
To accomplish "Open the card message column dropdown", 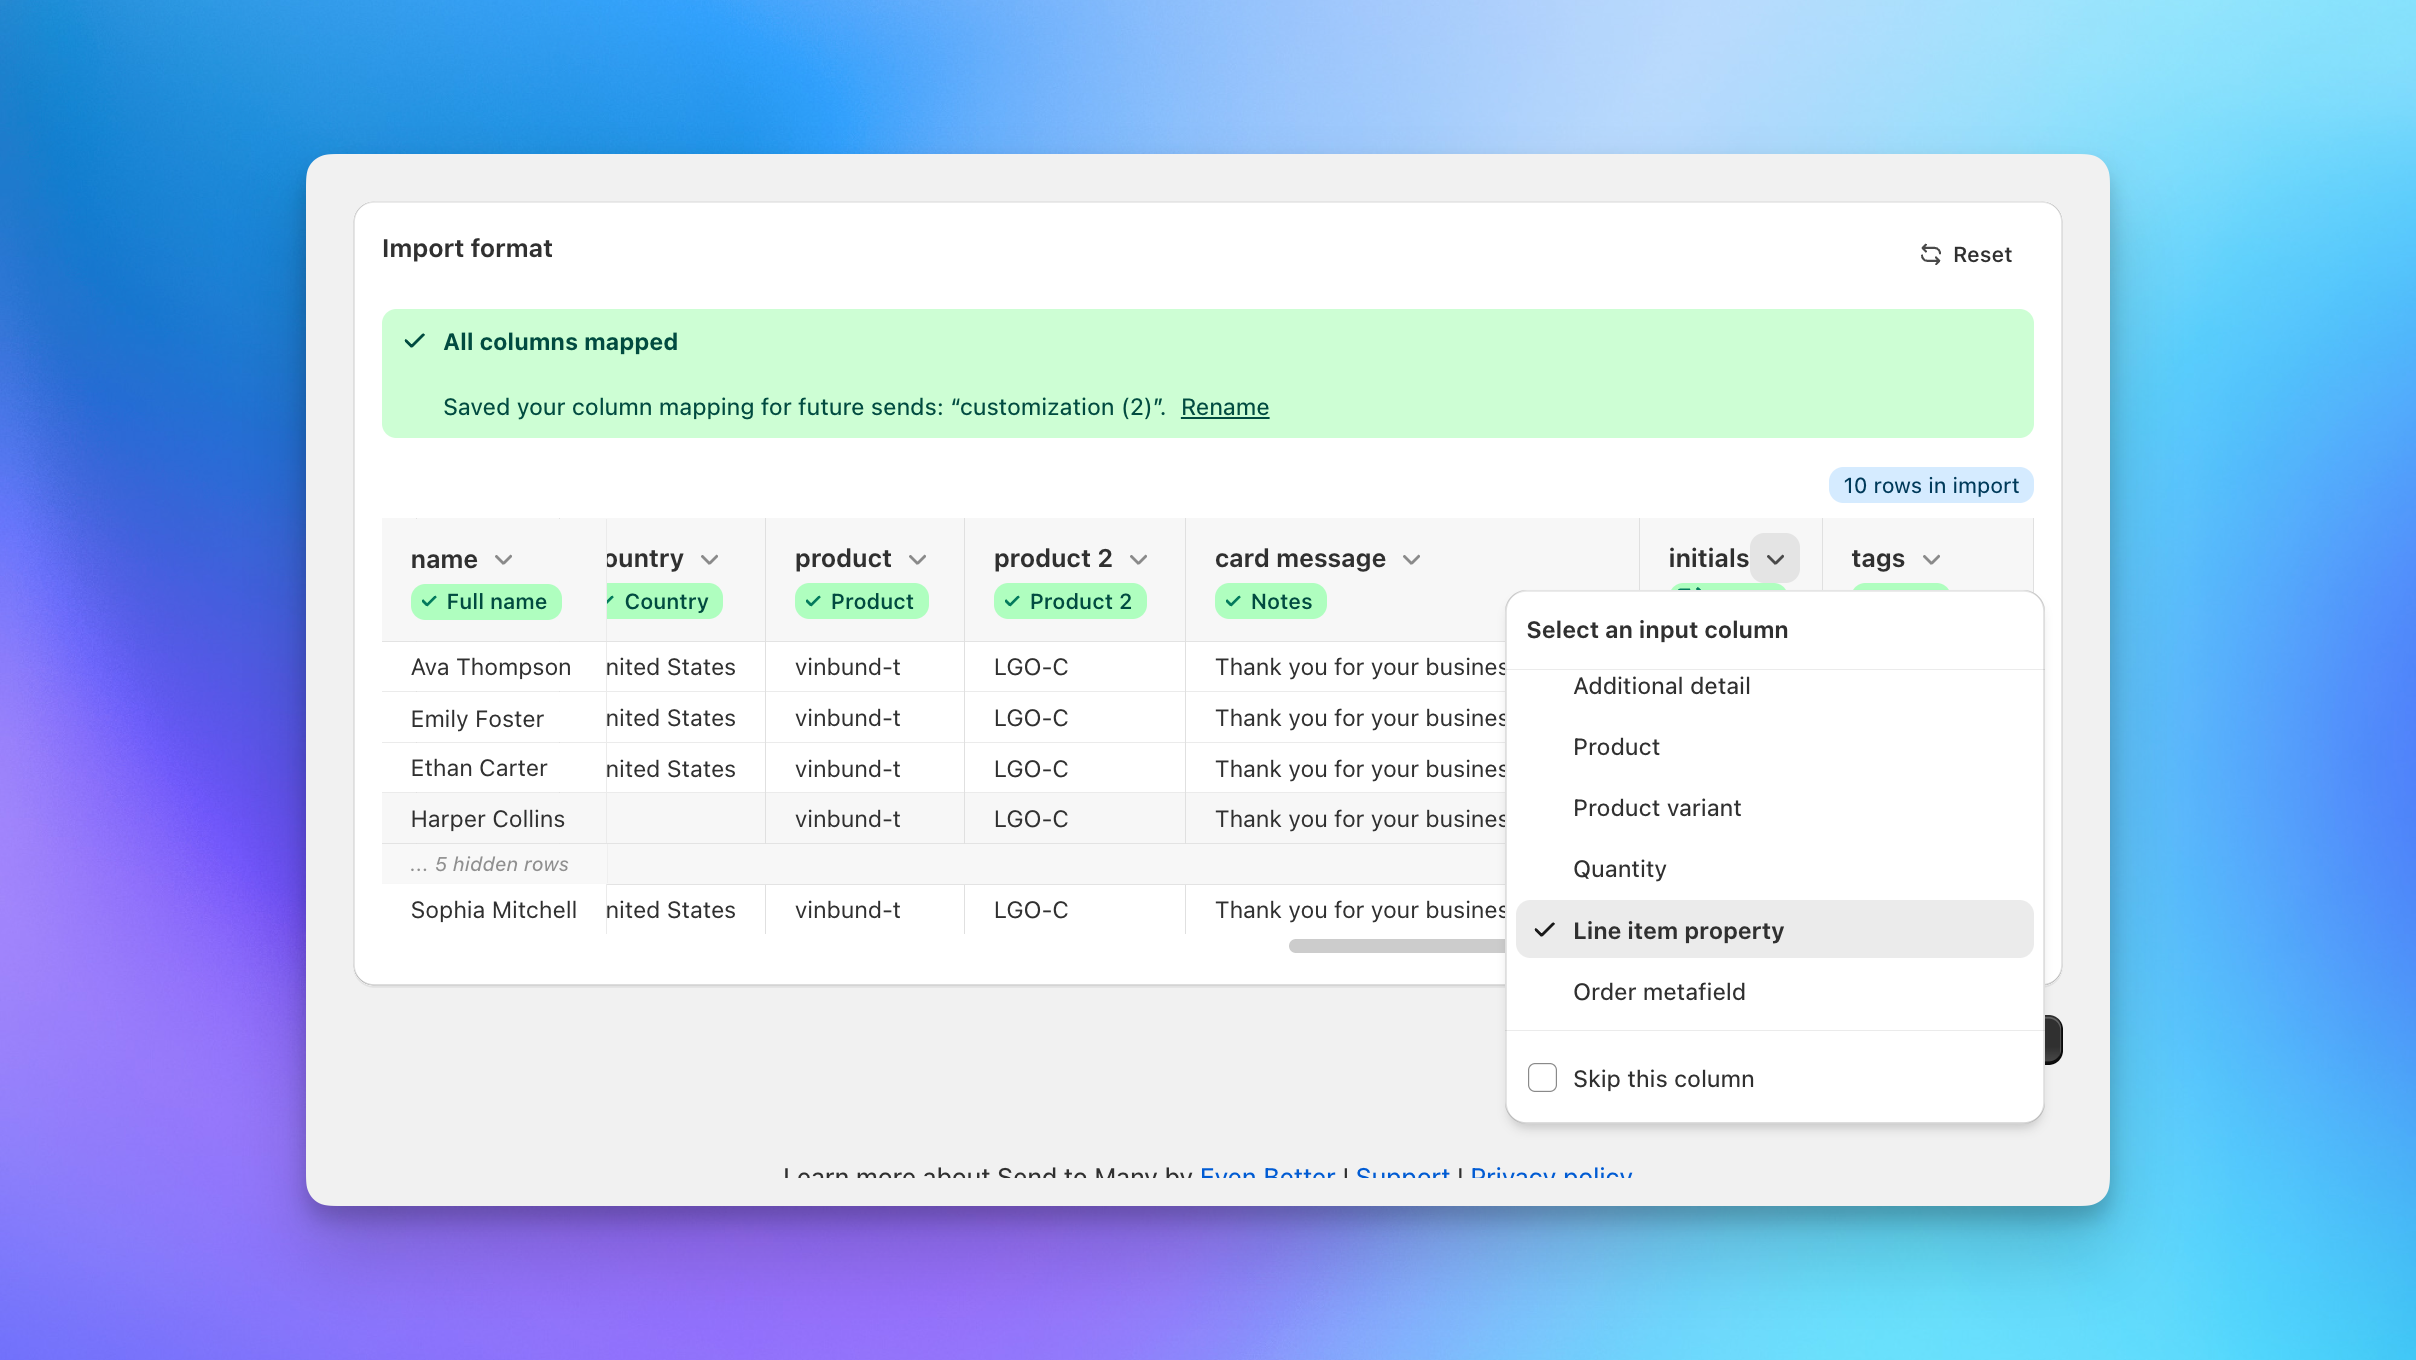I will click(x=1411, y=559).
